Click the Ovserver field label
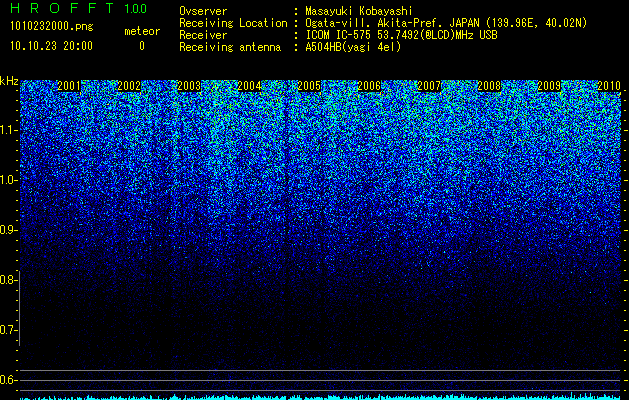The height and width of the screenshot is (400, 629). coord(203,11)
